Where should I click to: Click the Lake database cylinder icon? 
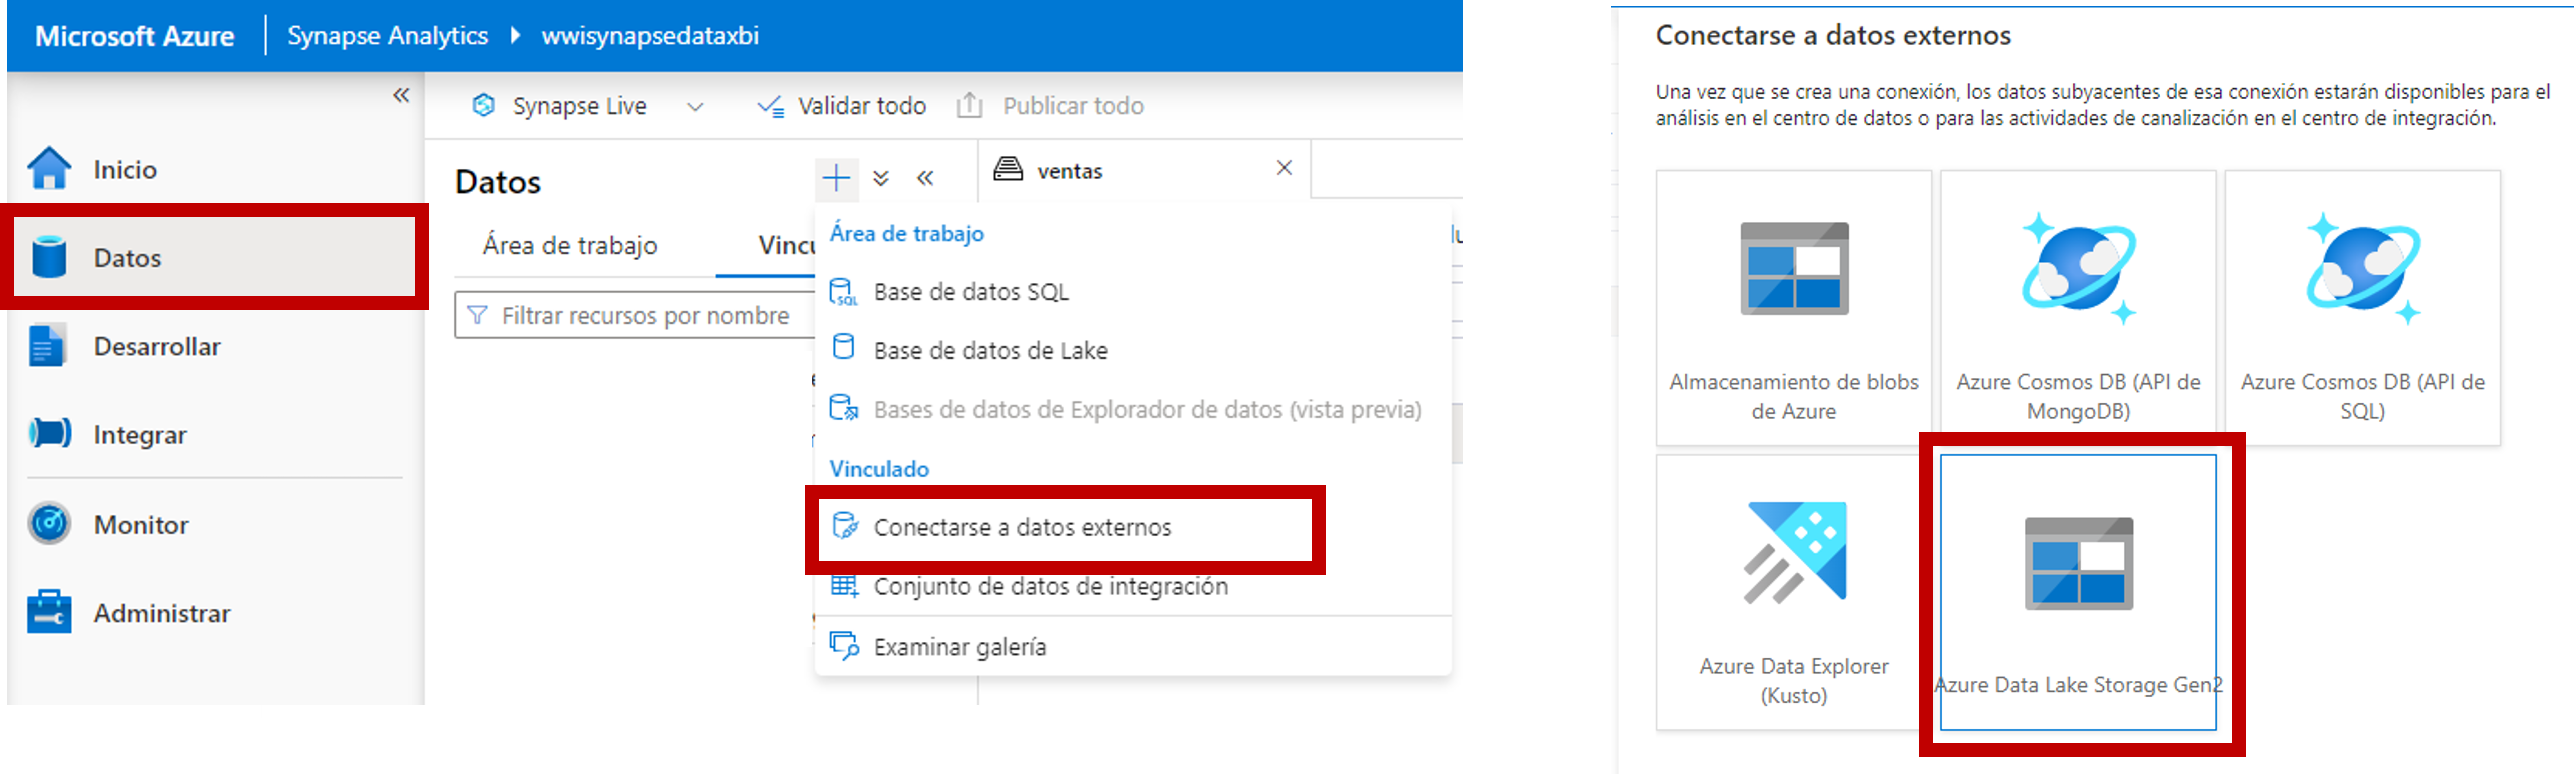point(843,347)
